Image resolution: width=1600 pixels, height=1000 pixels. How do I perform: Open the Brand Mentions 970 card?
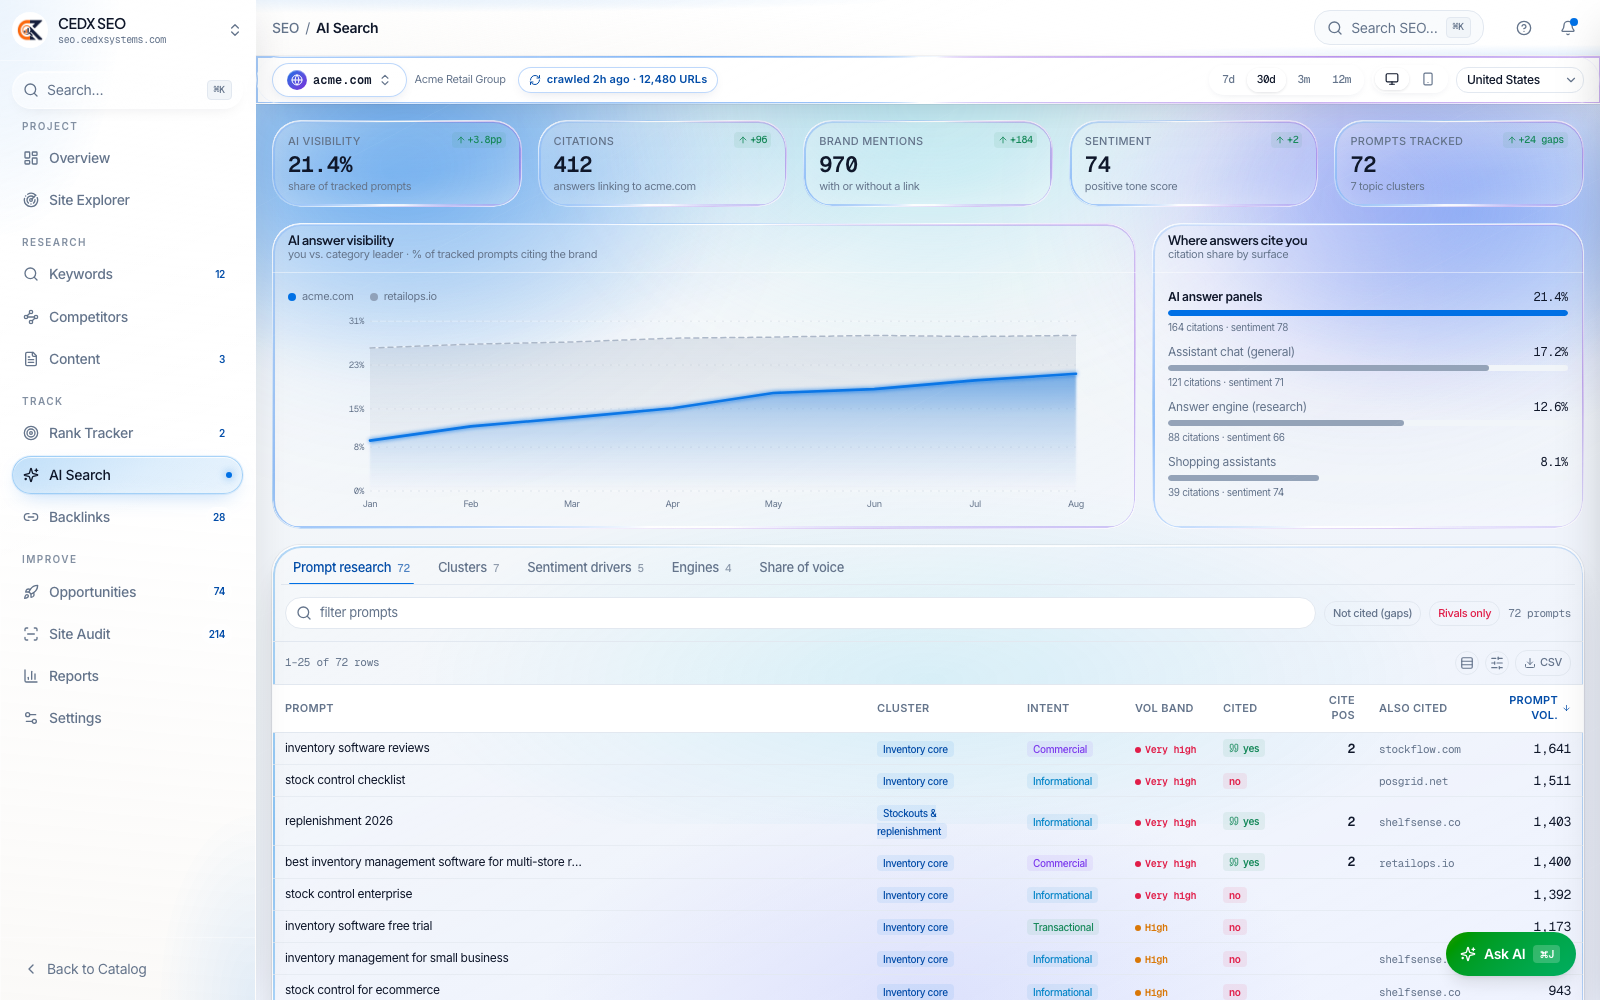[x=928, y=164]
